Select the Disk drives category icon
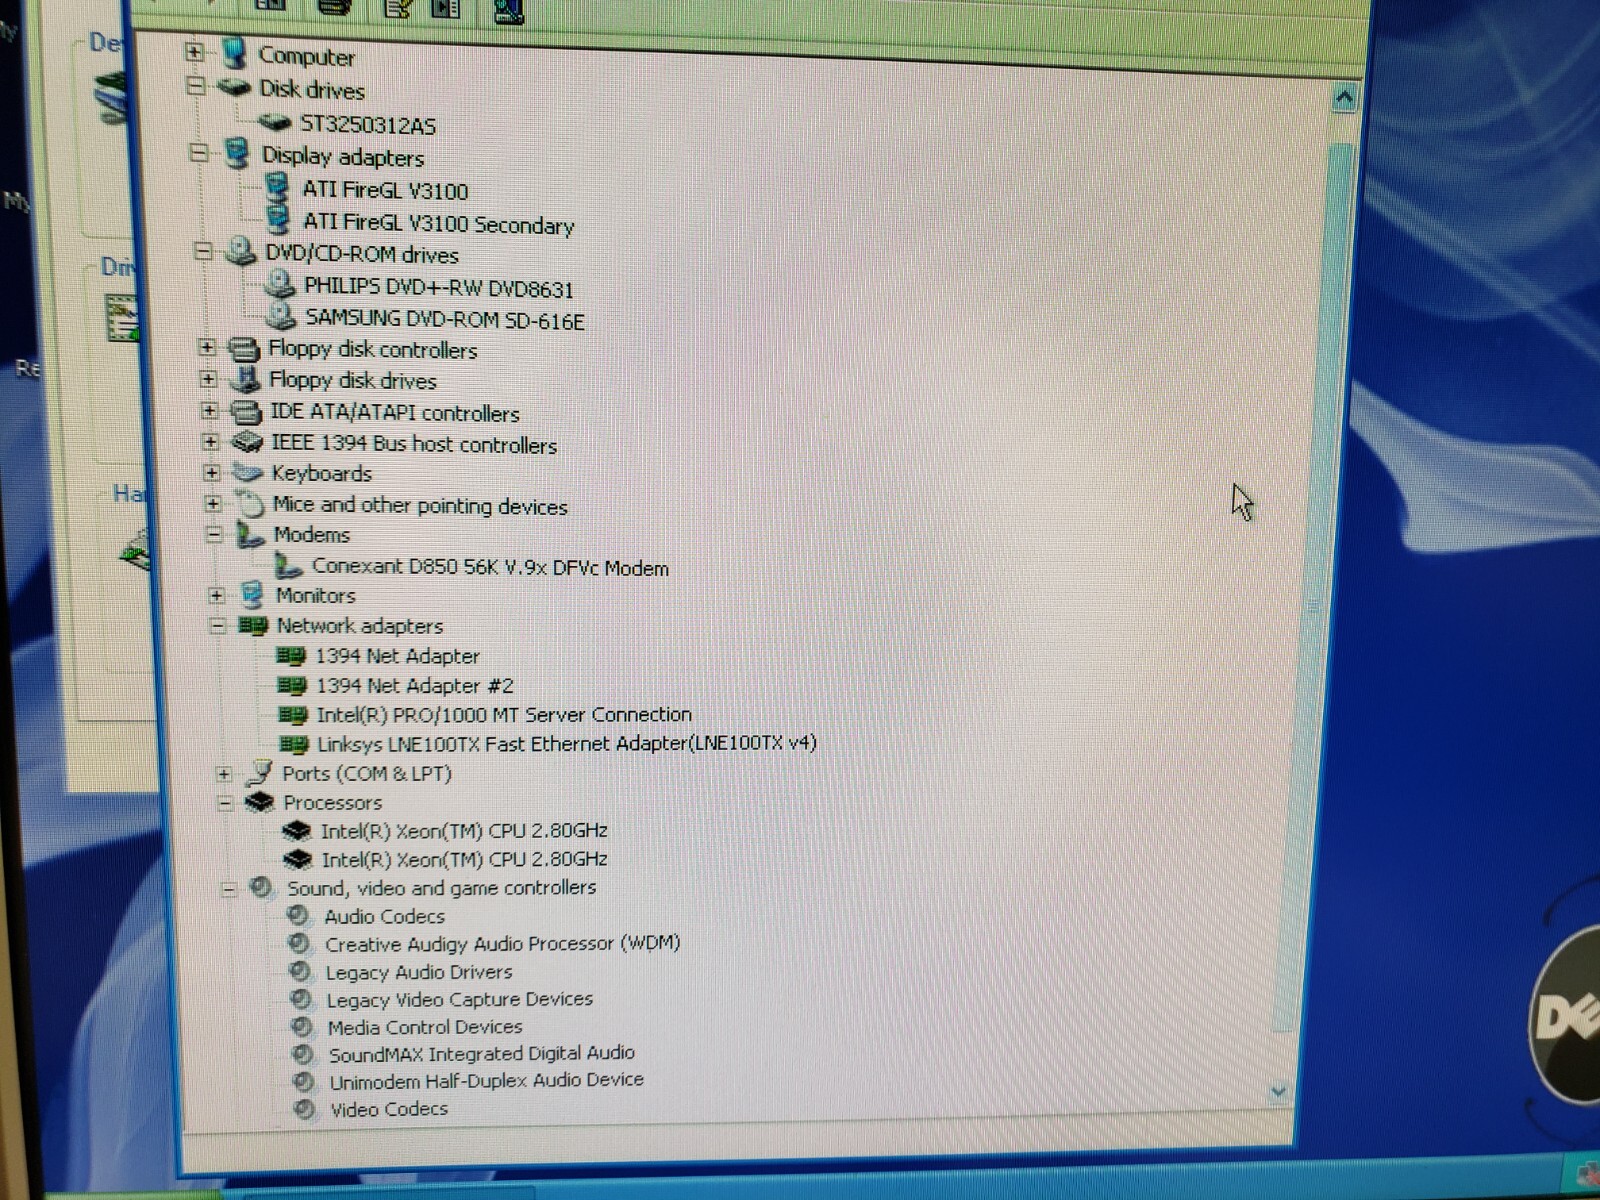This screenshot has width=1600, height=1200. (234, 88)
